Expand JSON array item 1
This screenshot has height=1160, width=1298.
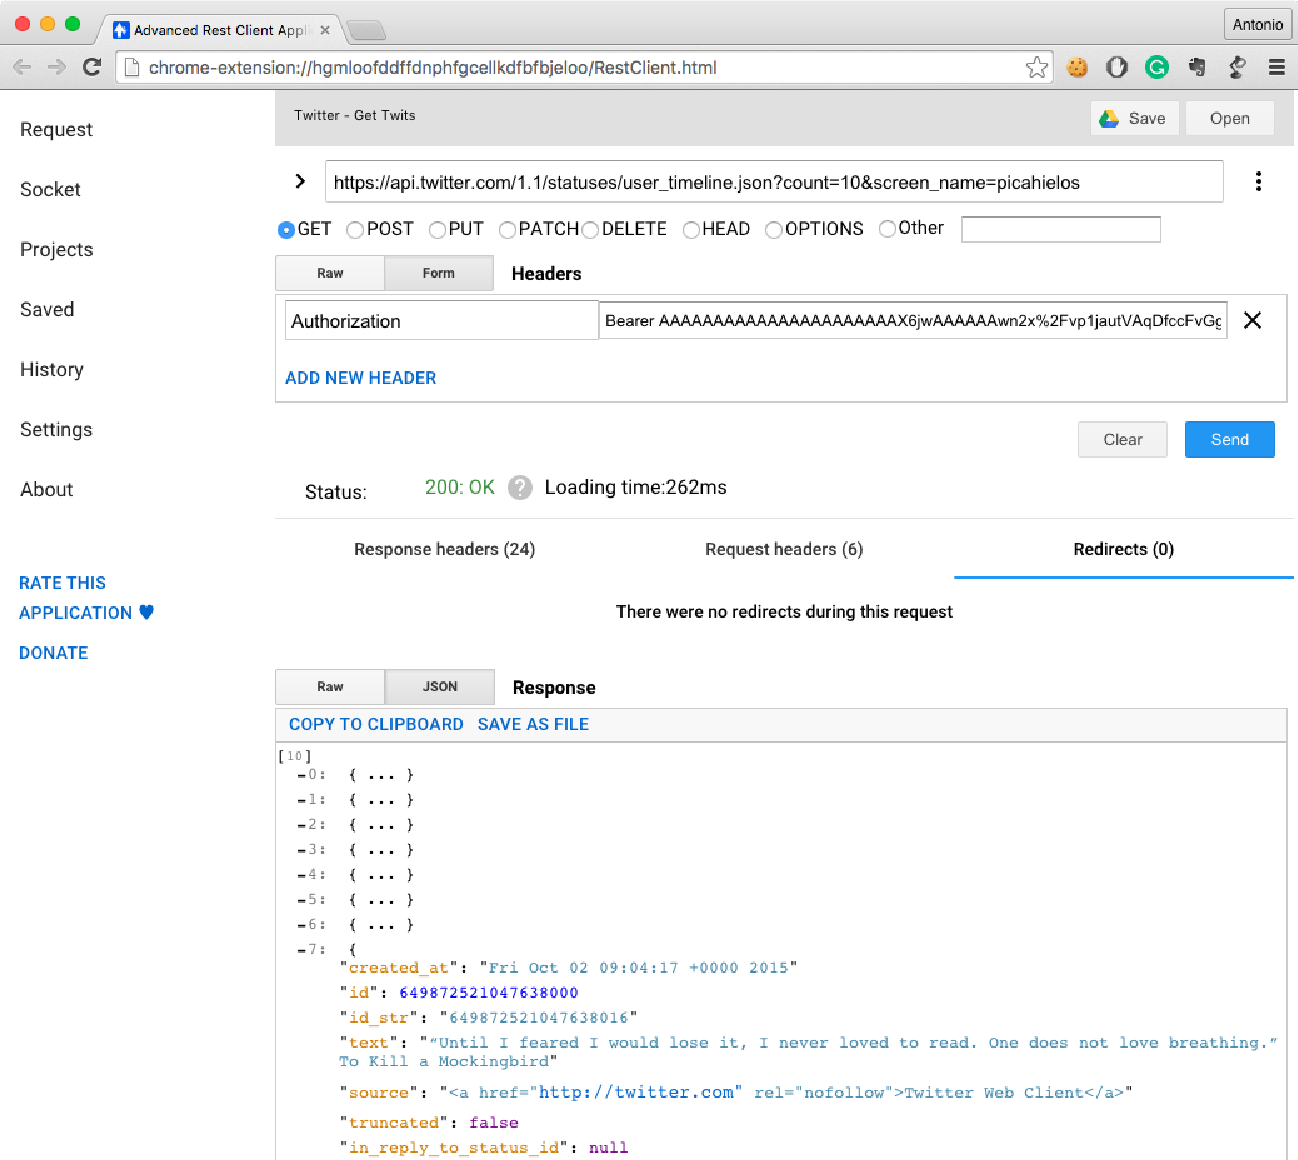[302, 800]
